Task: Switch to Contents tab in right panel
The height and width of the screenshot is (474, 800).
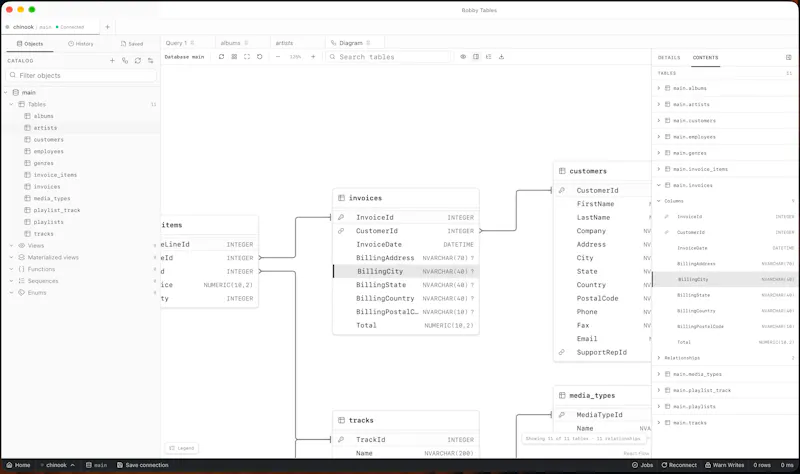Action: tap(706, 58)
